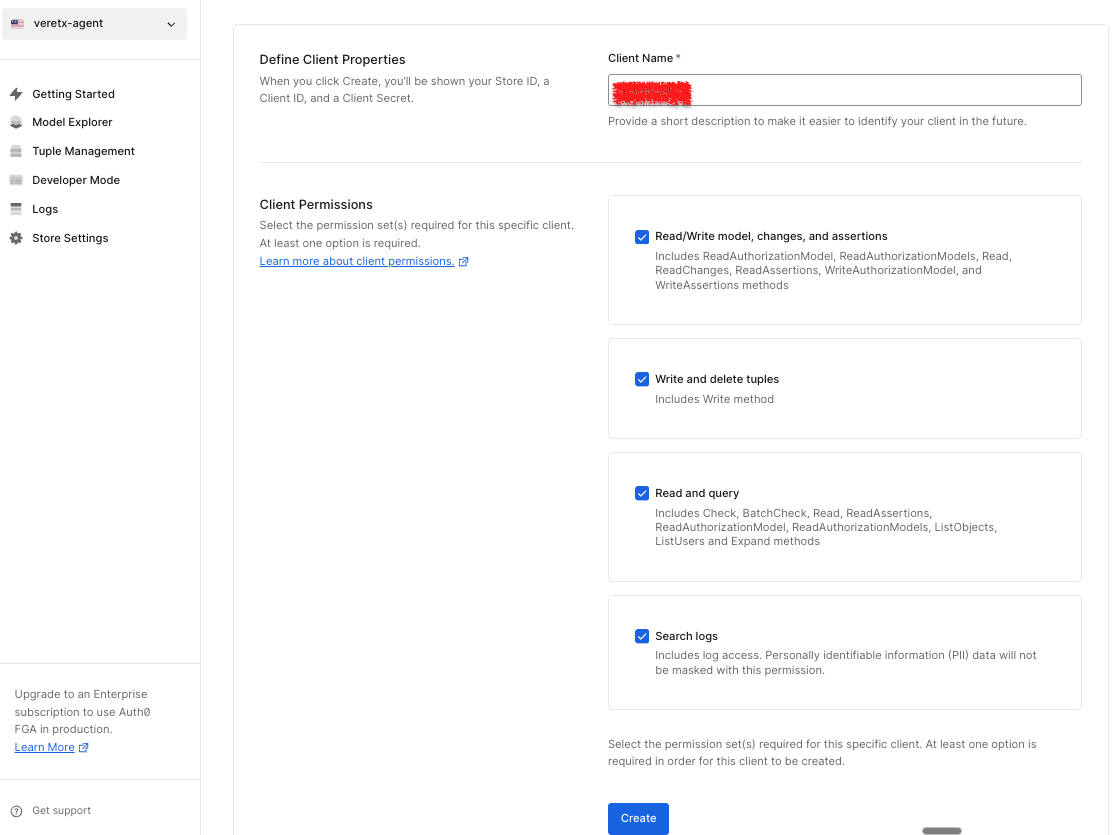This screenshot has height=835, width=1112.
Task: Click the external link icon after client permissions link
Action: (463, 261)
